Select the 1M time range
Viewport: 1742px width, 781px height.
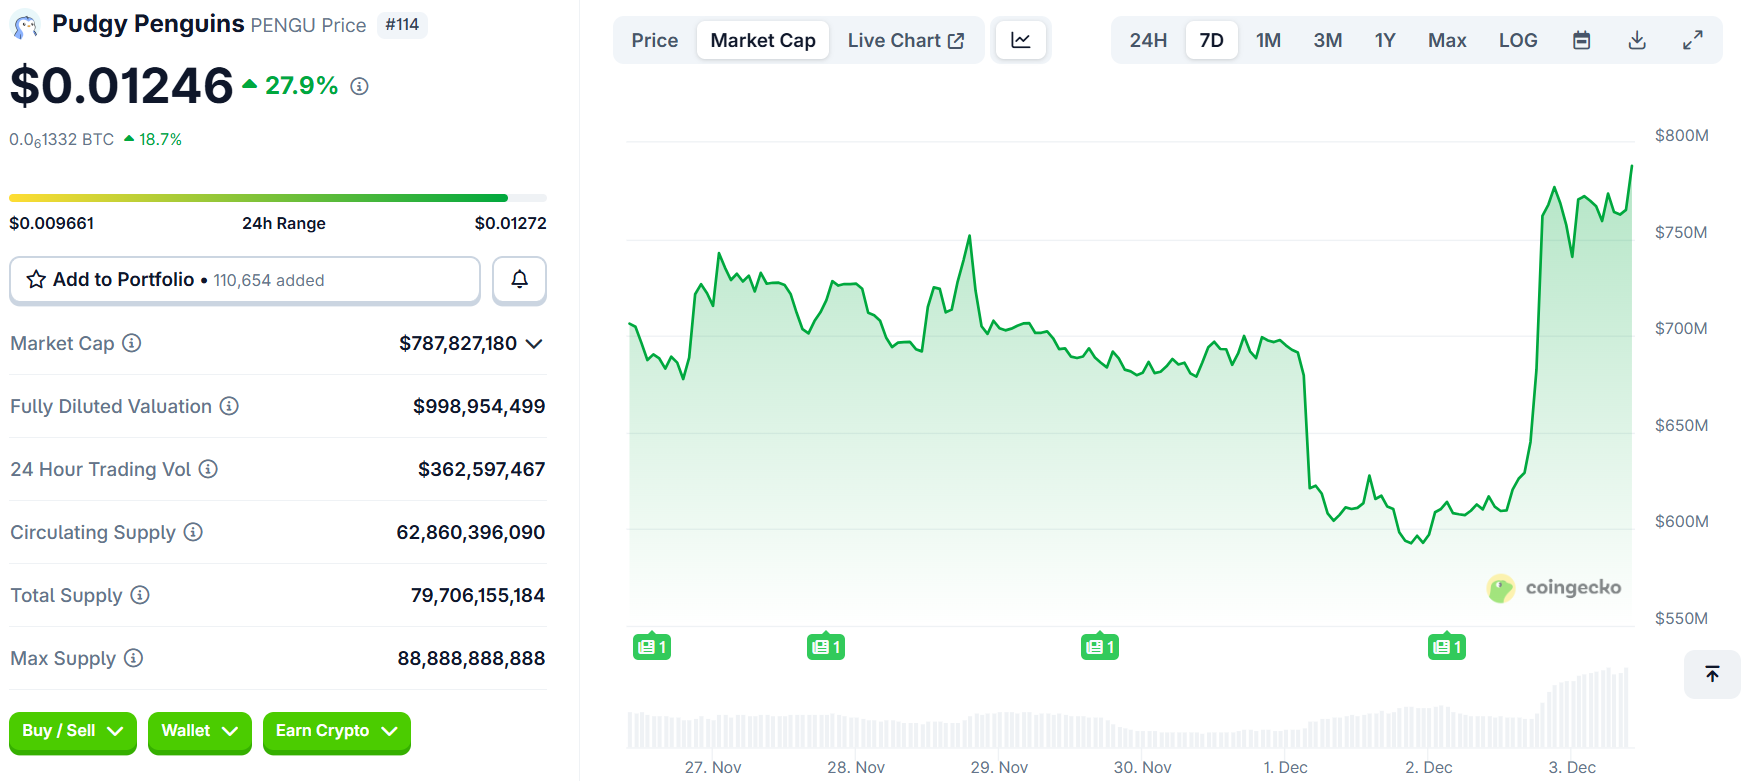coord(1268,41)
